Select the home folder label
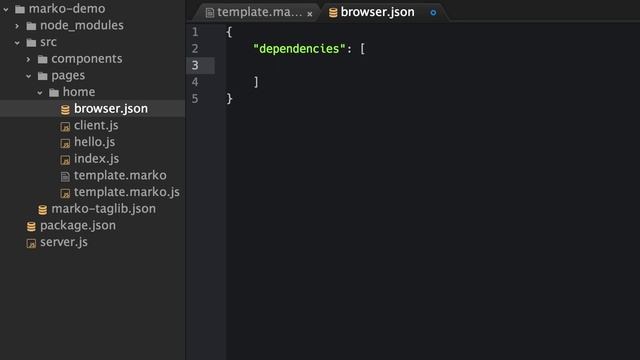This screenshot has width=640, height=360. (x=79, y=92)
